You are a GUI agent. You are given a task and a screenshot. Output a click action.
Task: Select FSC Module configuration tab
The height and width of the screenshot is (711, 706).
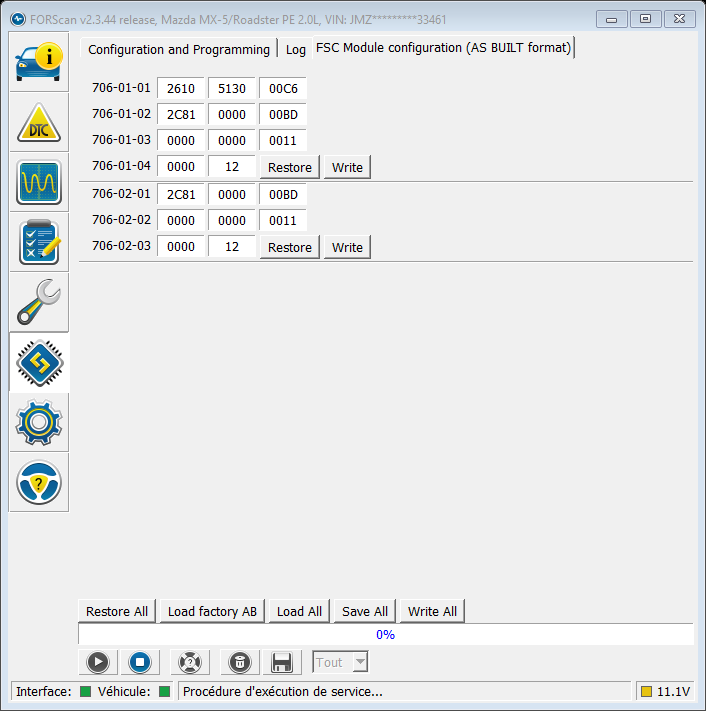[443, 48]
